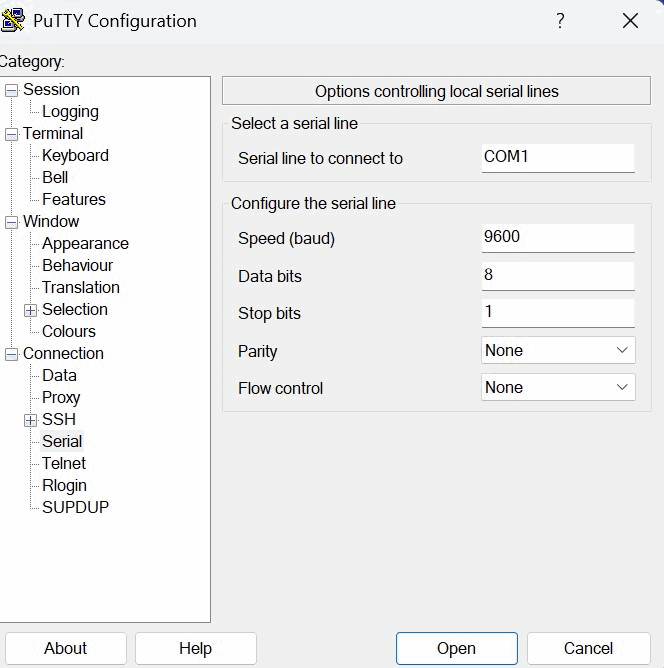This screenshot has width=664, height=668.
Task: Select the Session category
Action: pyautogui.click(x=51, y=89)
